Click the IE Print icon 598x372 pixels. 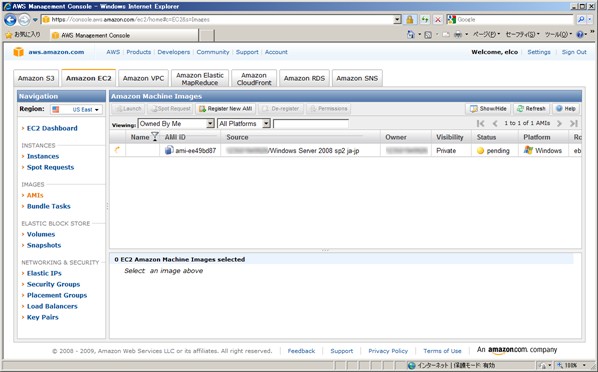(458, 35)
